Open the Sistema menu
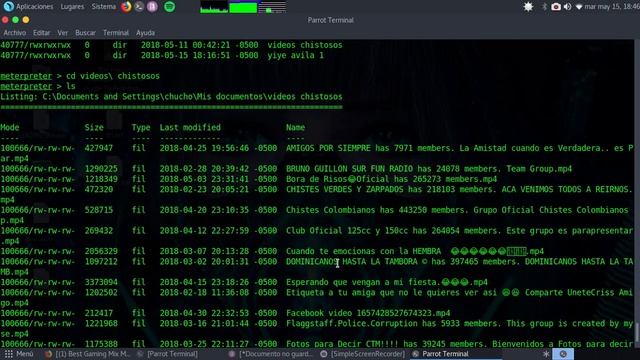Screen dimensions: 640x360 click(x=104, y=7)
